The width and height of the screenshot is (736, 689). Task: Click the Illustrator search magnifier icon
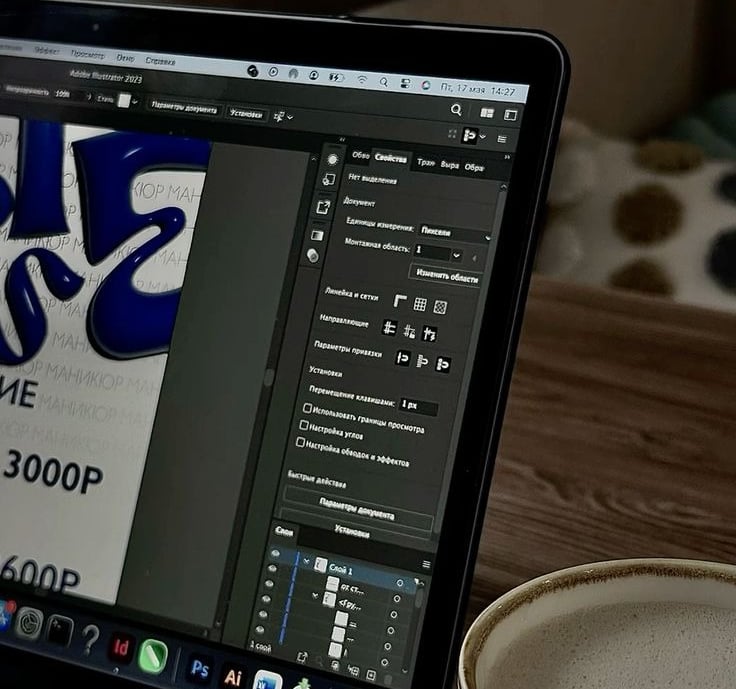tap(456, 110)
